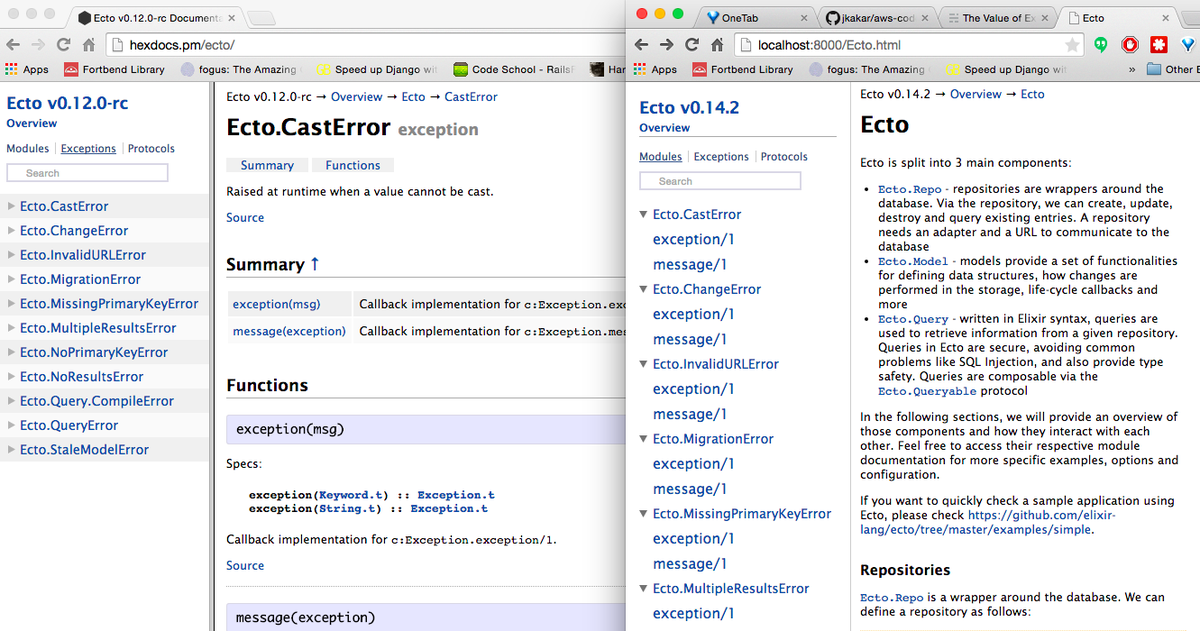1200x631 pixels.
Task: Select Exceptions tab in localhost sidebar
Action: tap(721, 157)
